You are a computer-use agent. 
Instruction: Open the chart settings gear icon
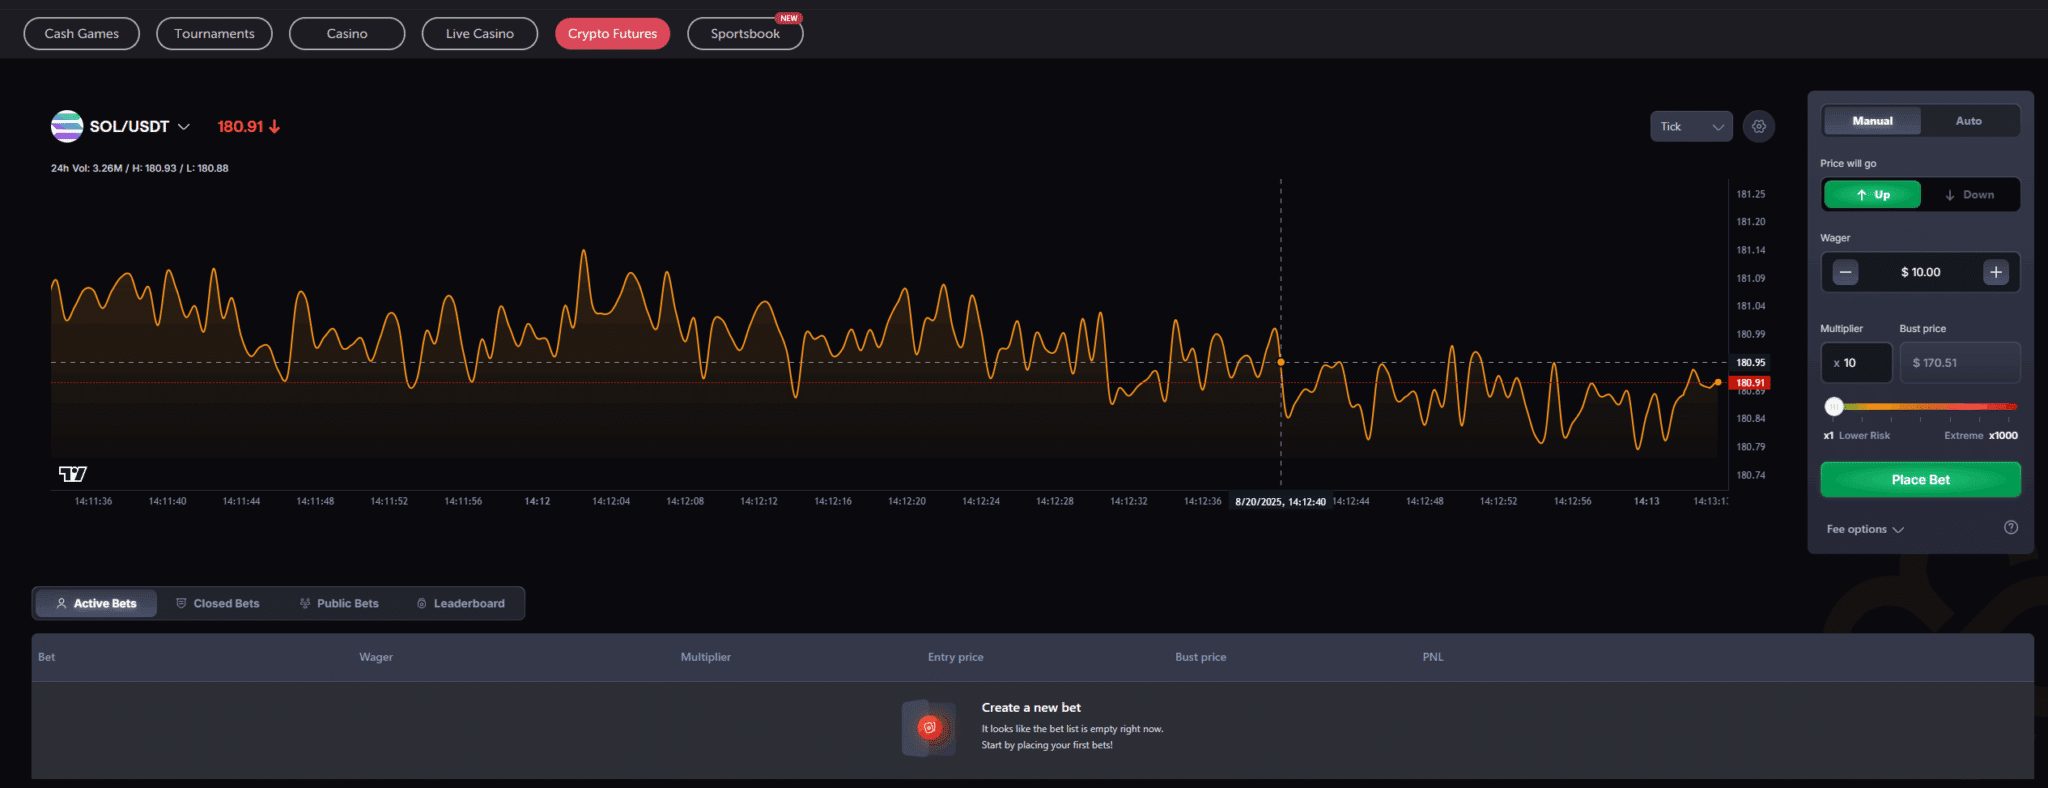pyautogui.click(x=1758, y=127)
